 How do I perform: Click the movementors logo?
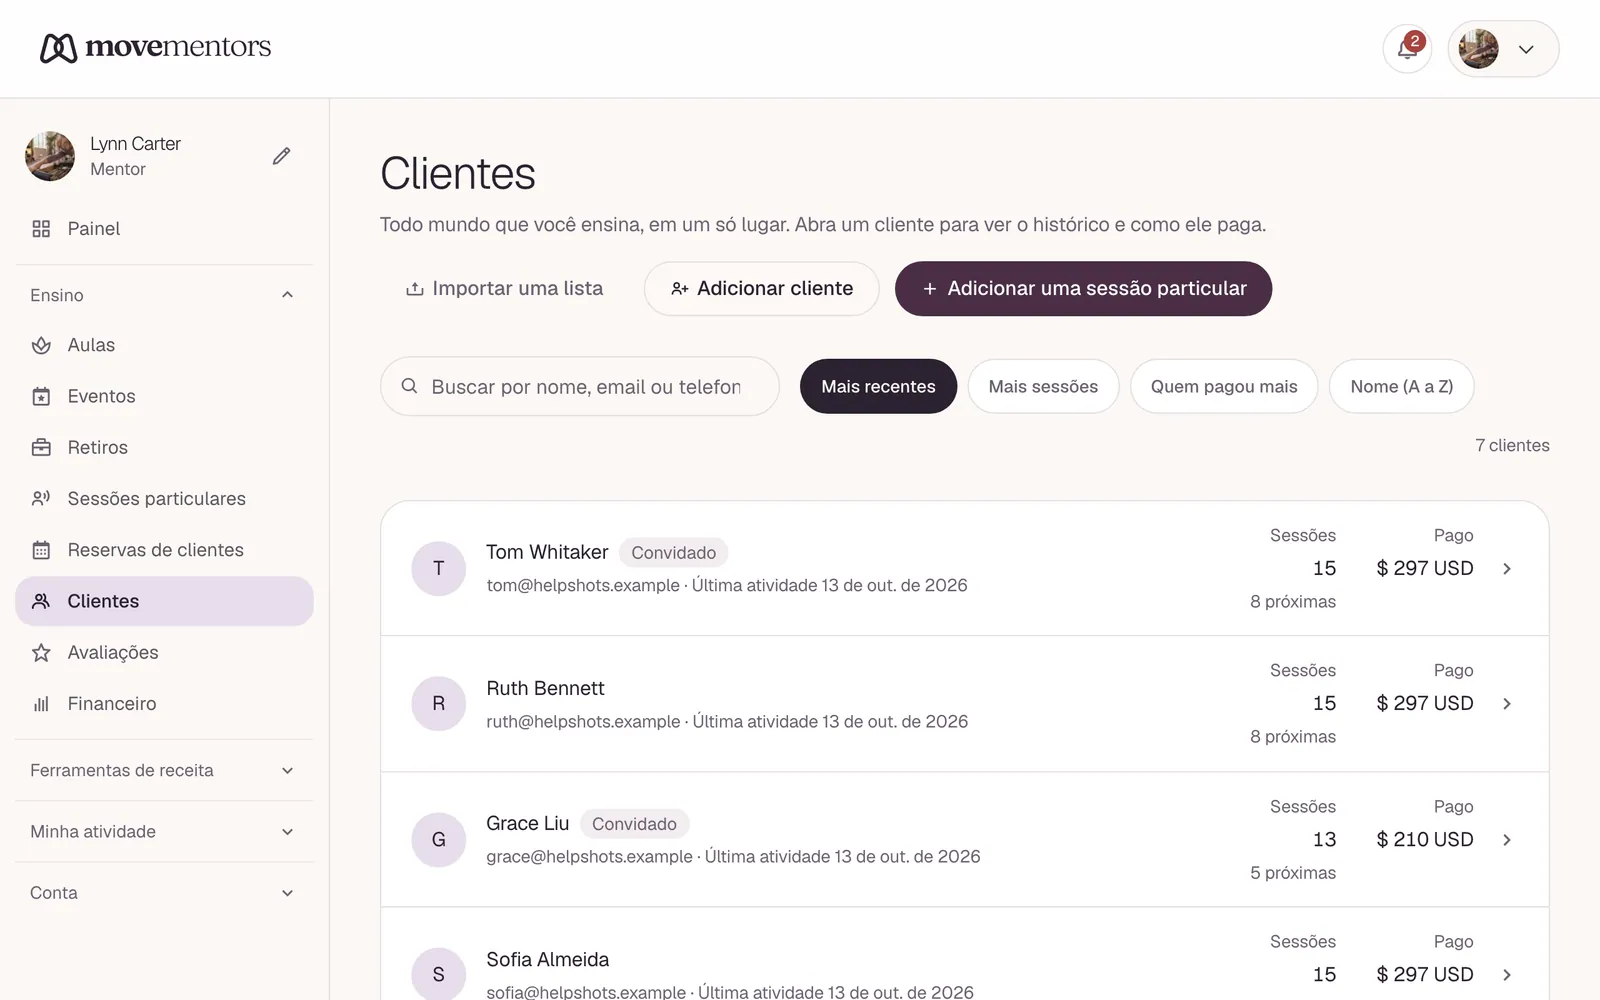click(156, 47)
